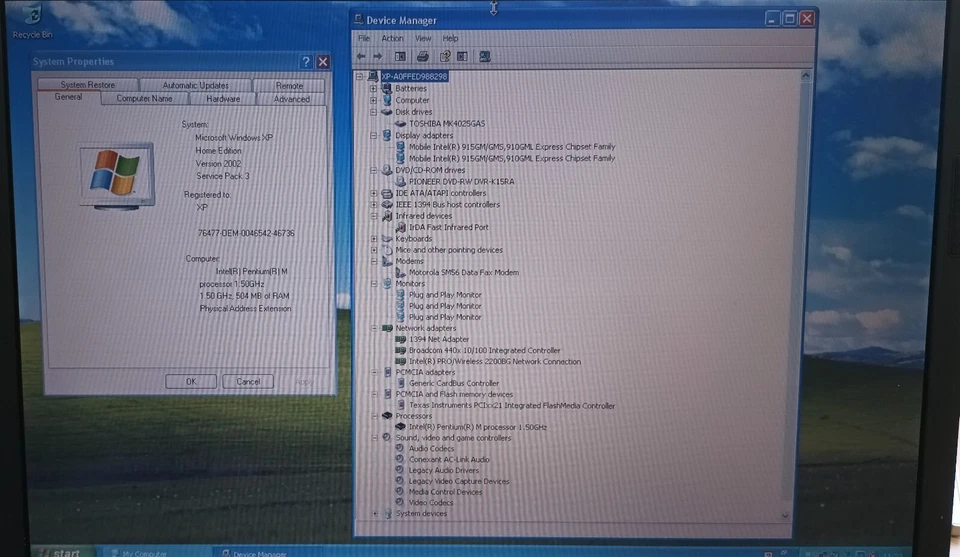Expand the Batteries node
Viewport: 960px width, 557px height.
[x=373, y=89]
